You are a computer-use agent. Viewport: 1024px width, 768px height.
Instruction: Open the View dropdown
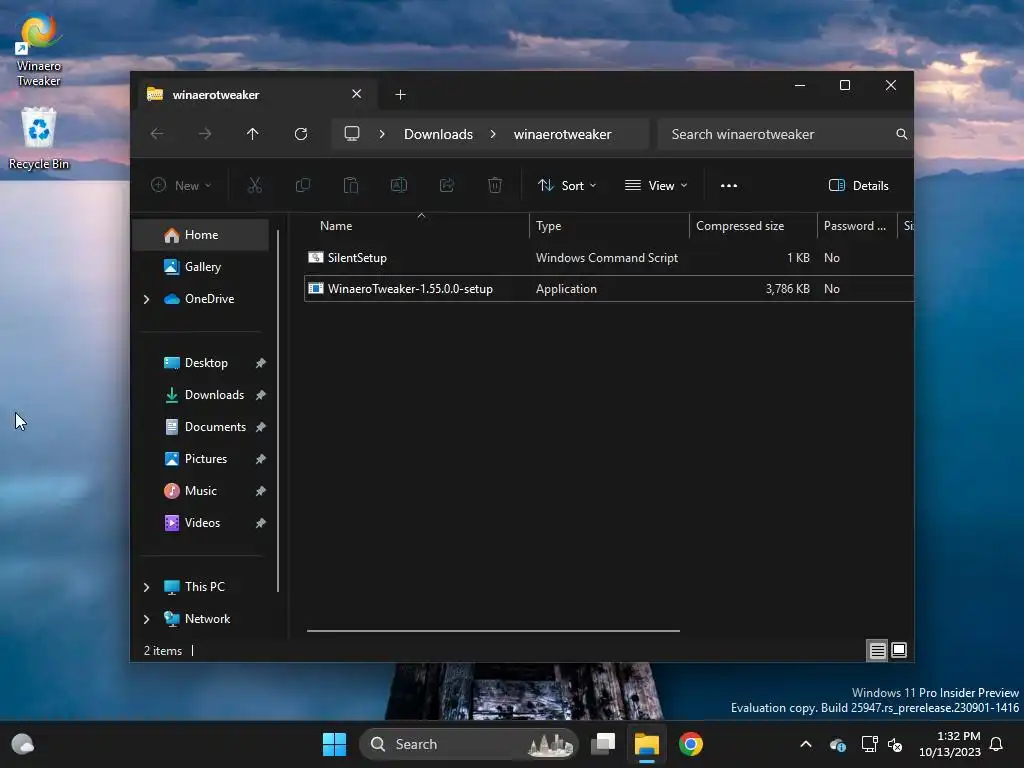point(656,185)
